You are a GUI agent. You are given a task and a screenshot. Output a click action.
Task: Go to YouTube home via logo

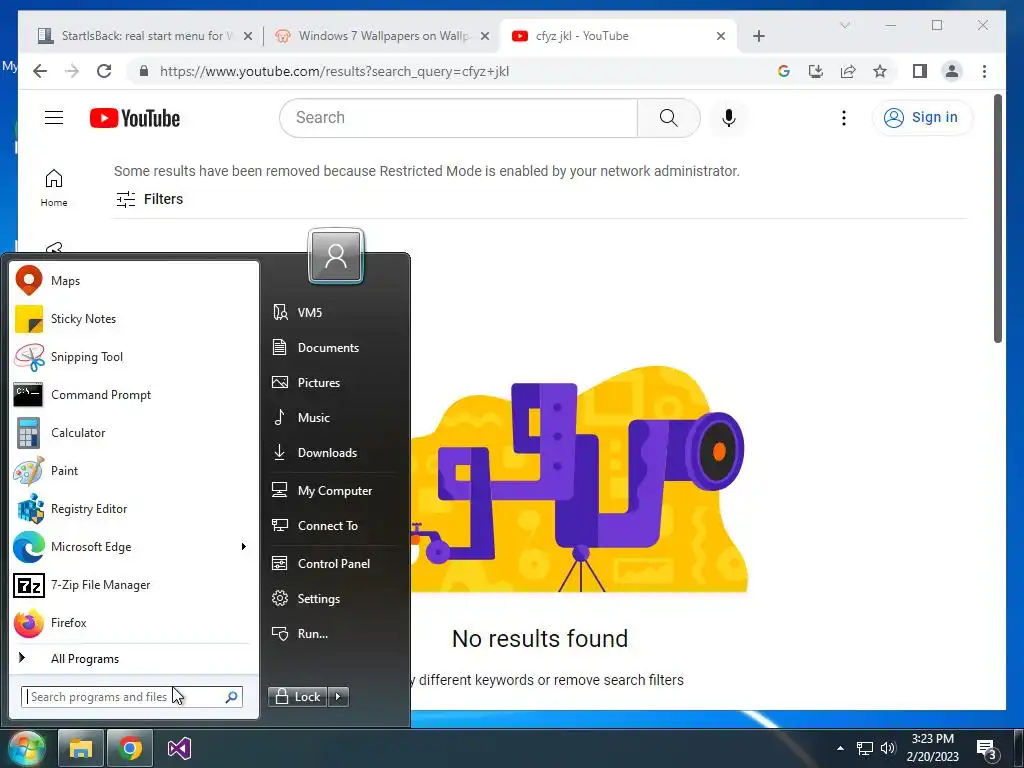coord(135,118)
